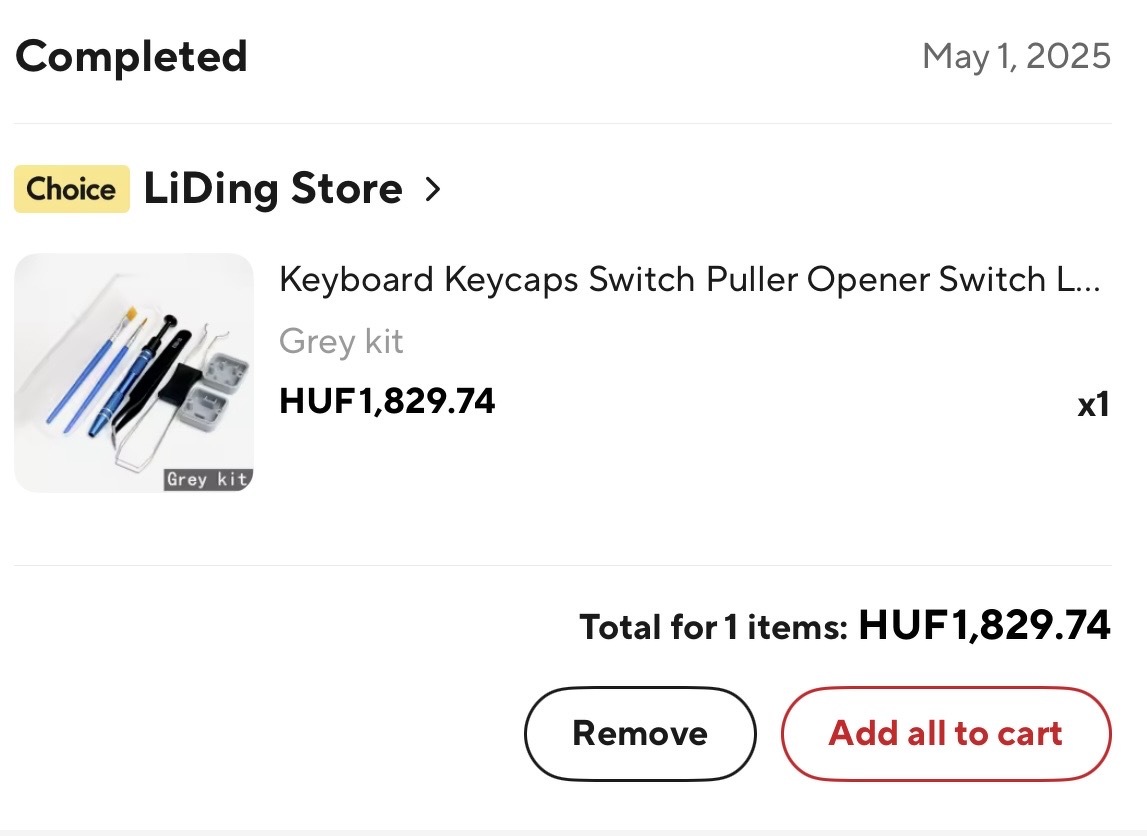Expand the LiDing Store chevron arrow
The height and width of the screenshot is (836, 1147).
coord(432,189)
